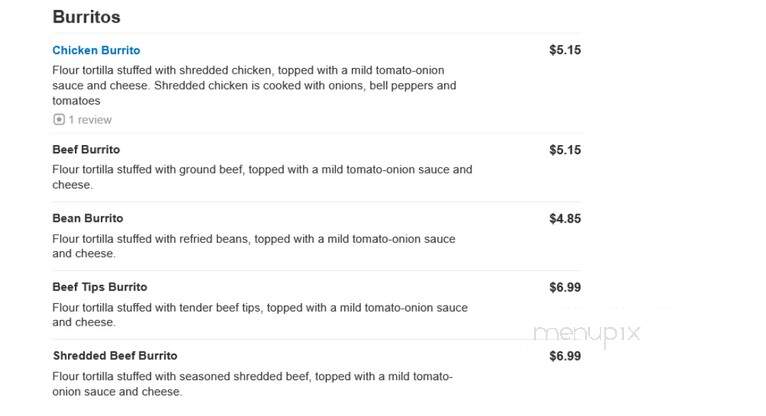The image size is (766, 416).
Task: Click the Bean Burrito $4.85 price
Action: point(565,219)
